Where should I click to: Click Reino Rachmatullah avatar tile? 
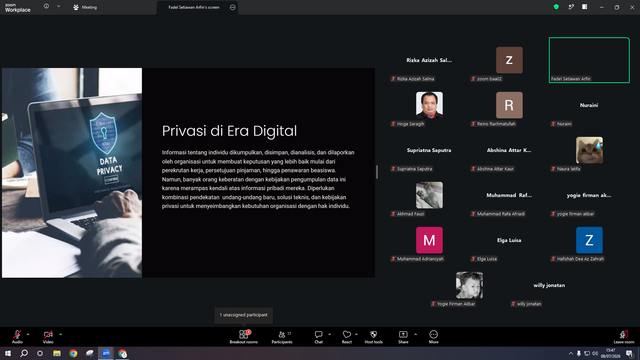tap(509, 105)
